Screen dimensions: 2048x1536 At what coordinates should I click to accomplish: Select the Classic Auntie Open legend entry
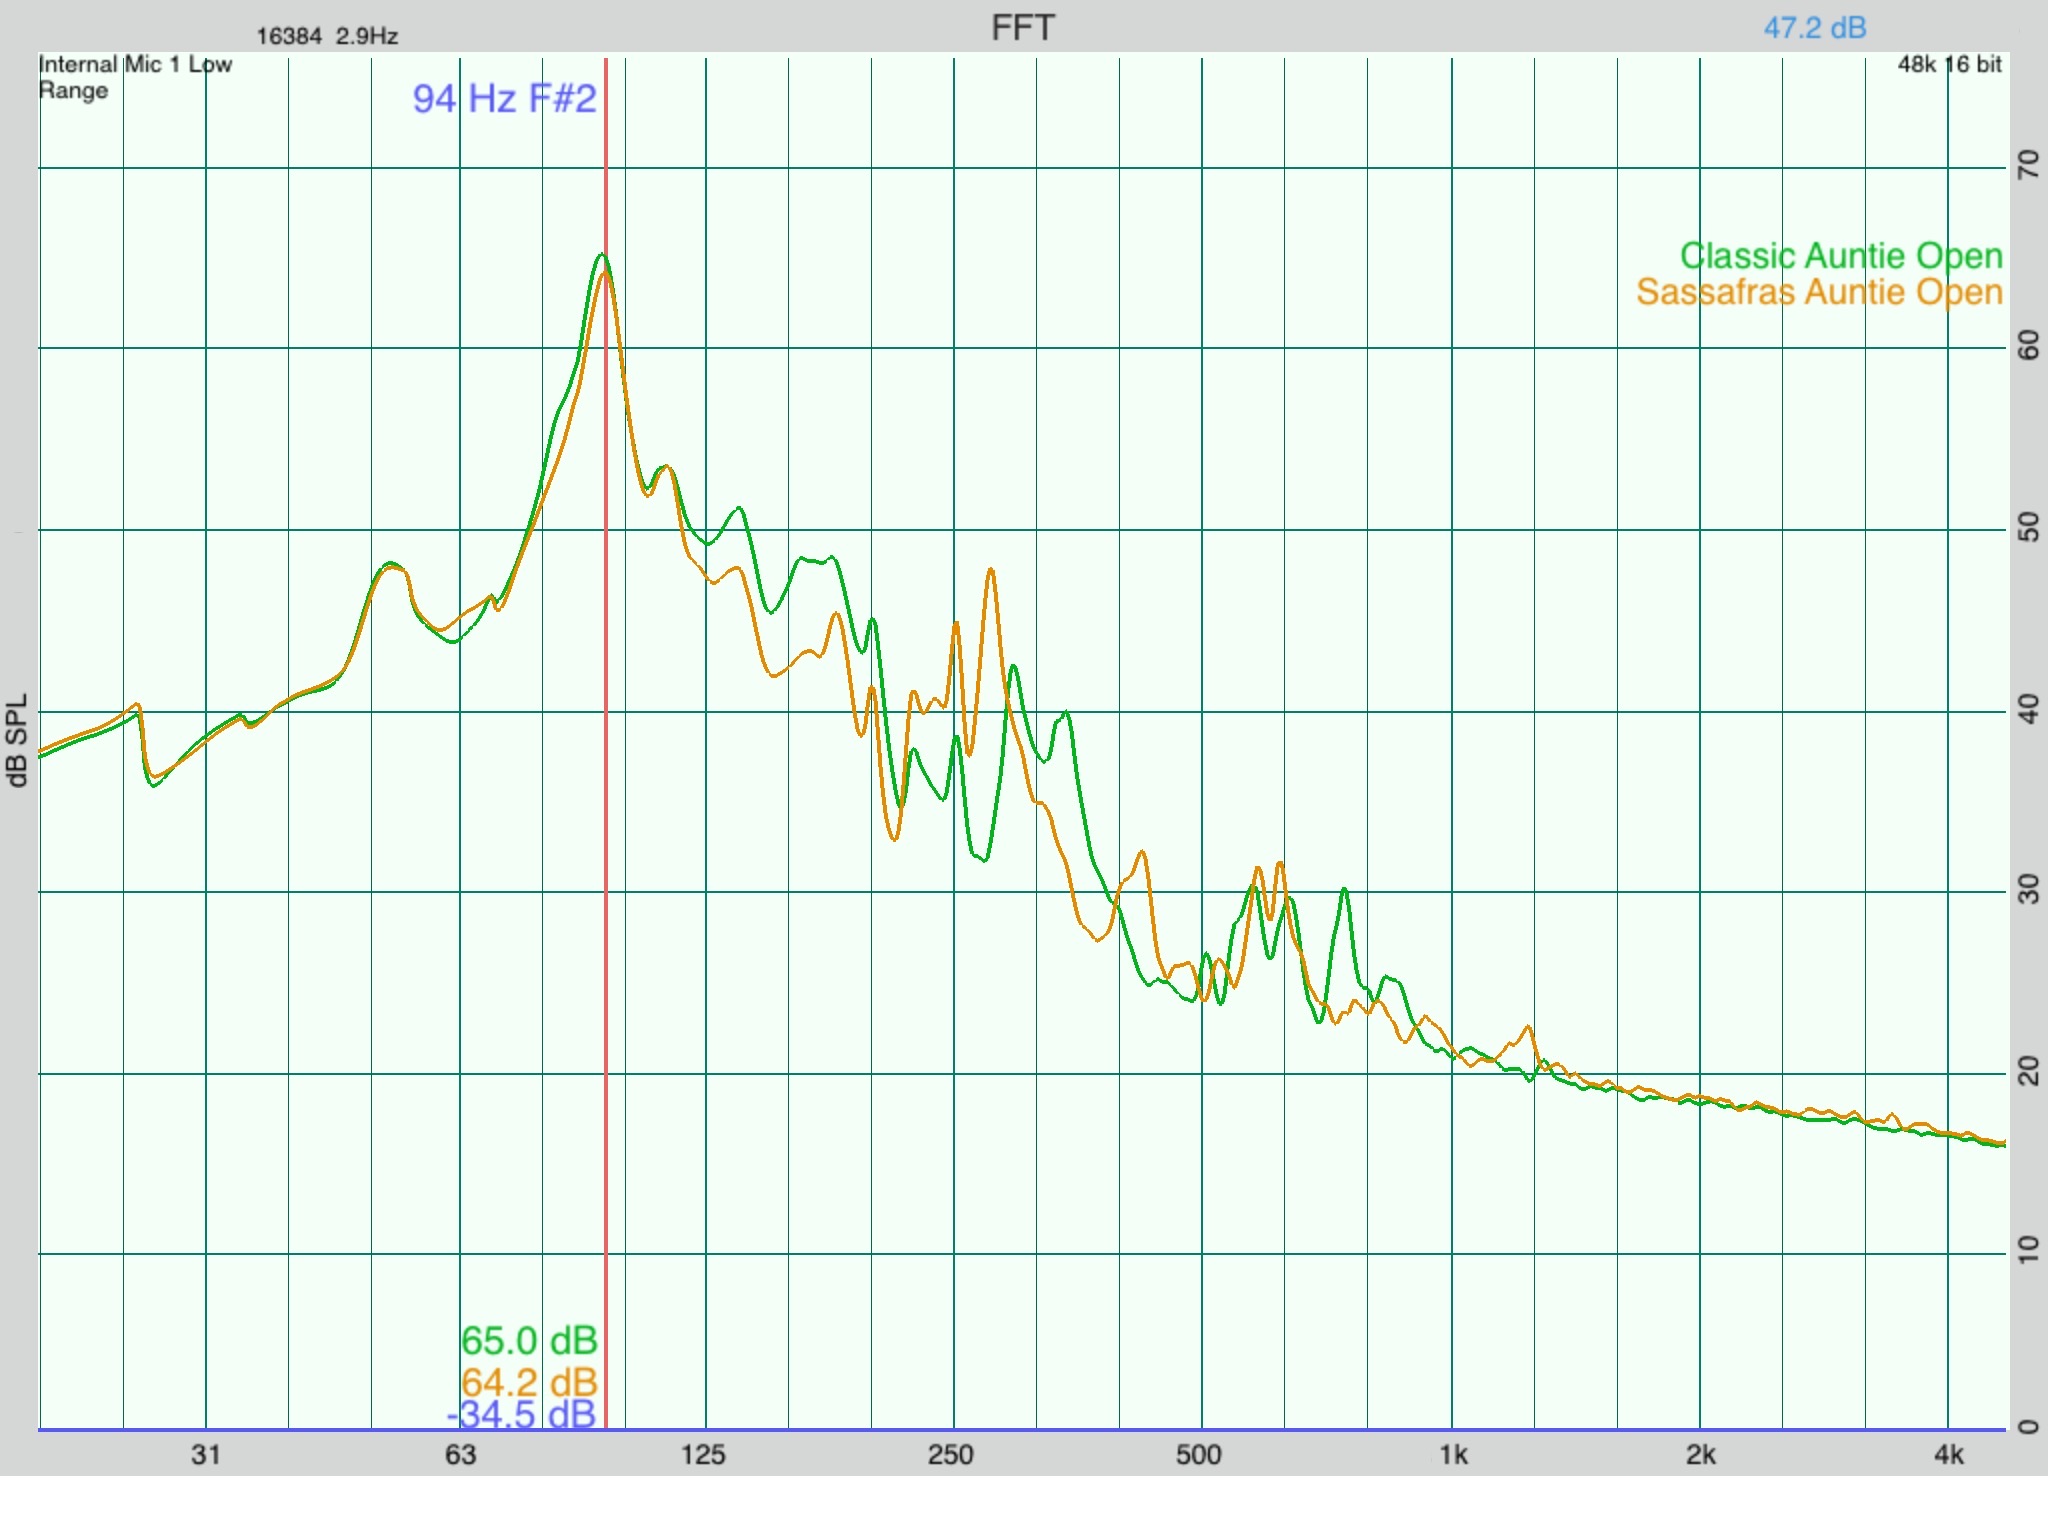[x=1841, y=256]
